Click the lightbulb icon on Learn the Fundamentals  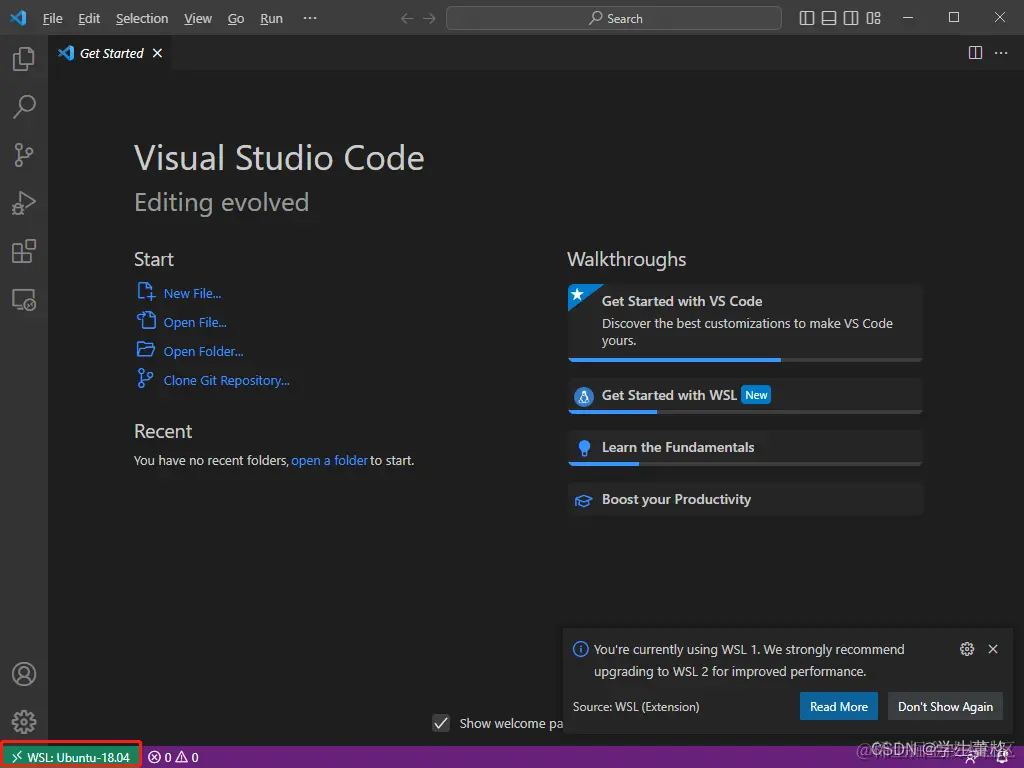(x=584, y=448)
